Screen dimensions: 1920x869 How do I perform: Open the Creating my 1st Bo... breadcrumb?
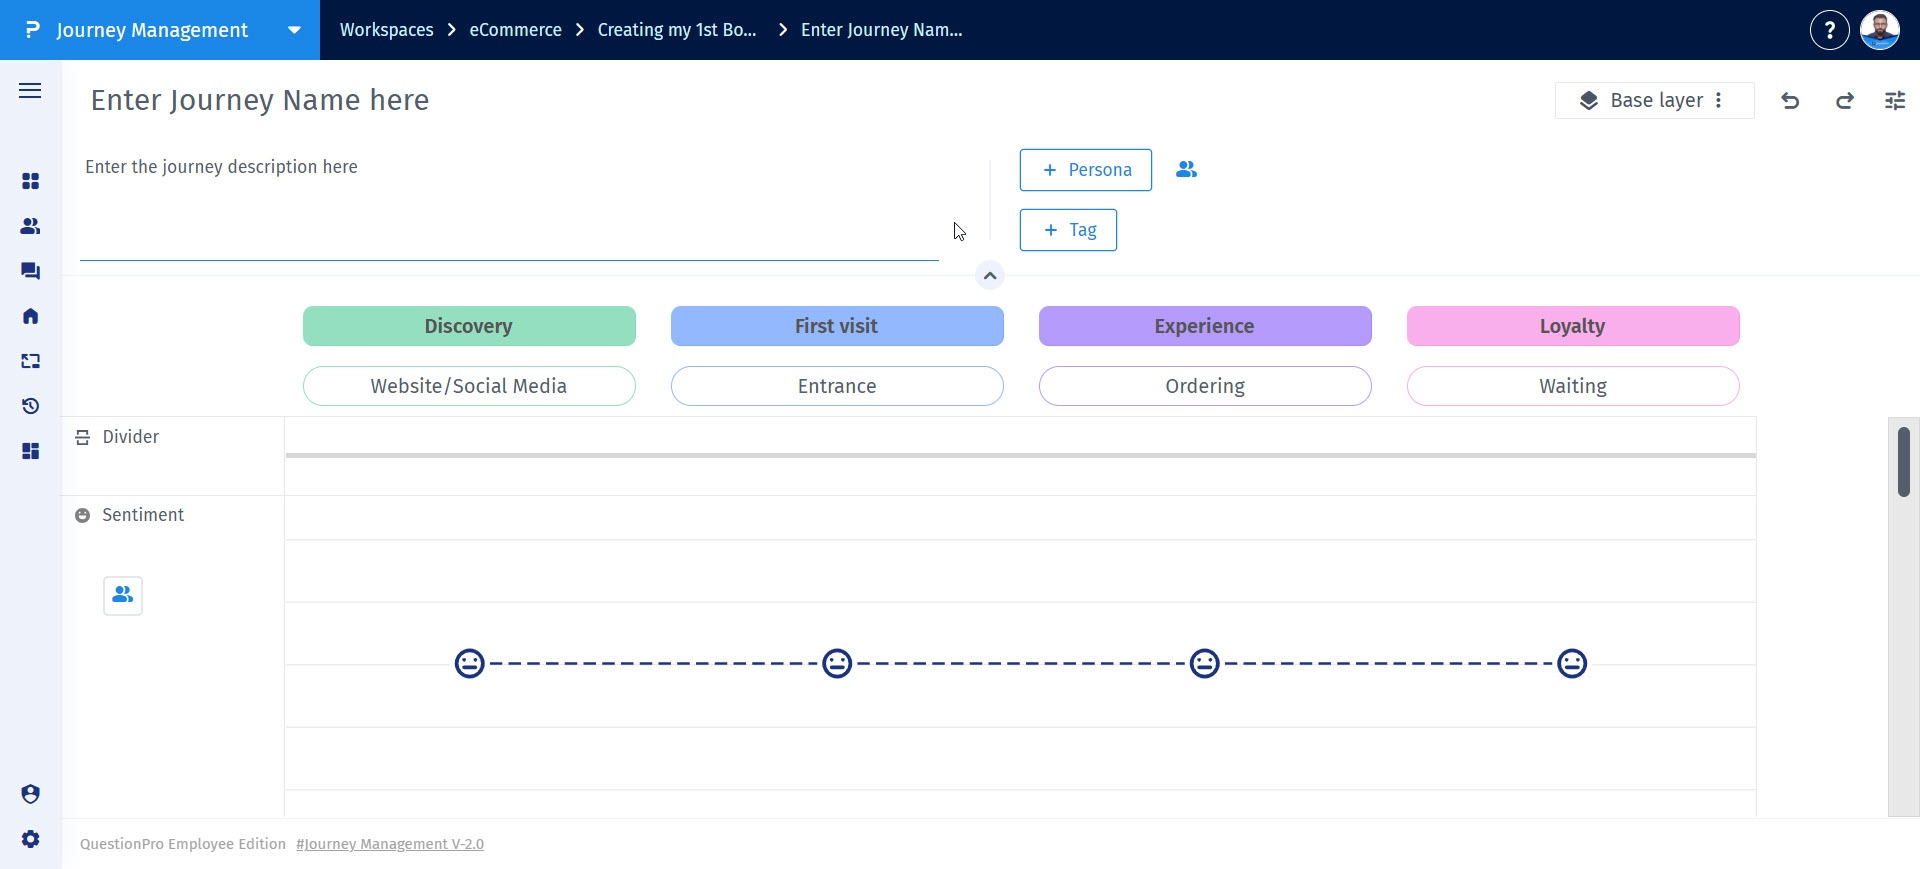677,30
